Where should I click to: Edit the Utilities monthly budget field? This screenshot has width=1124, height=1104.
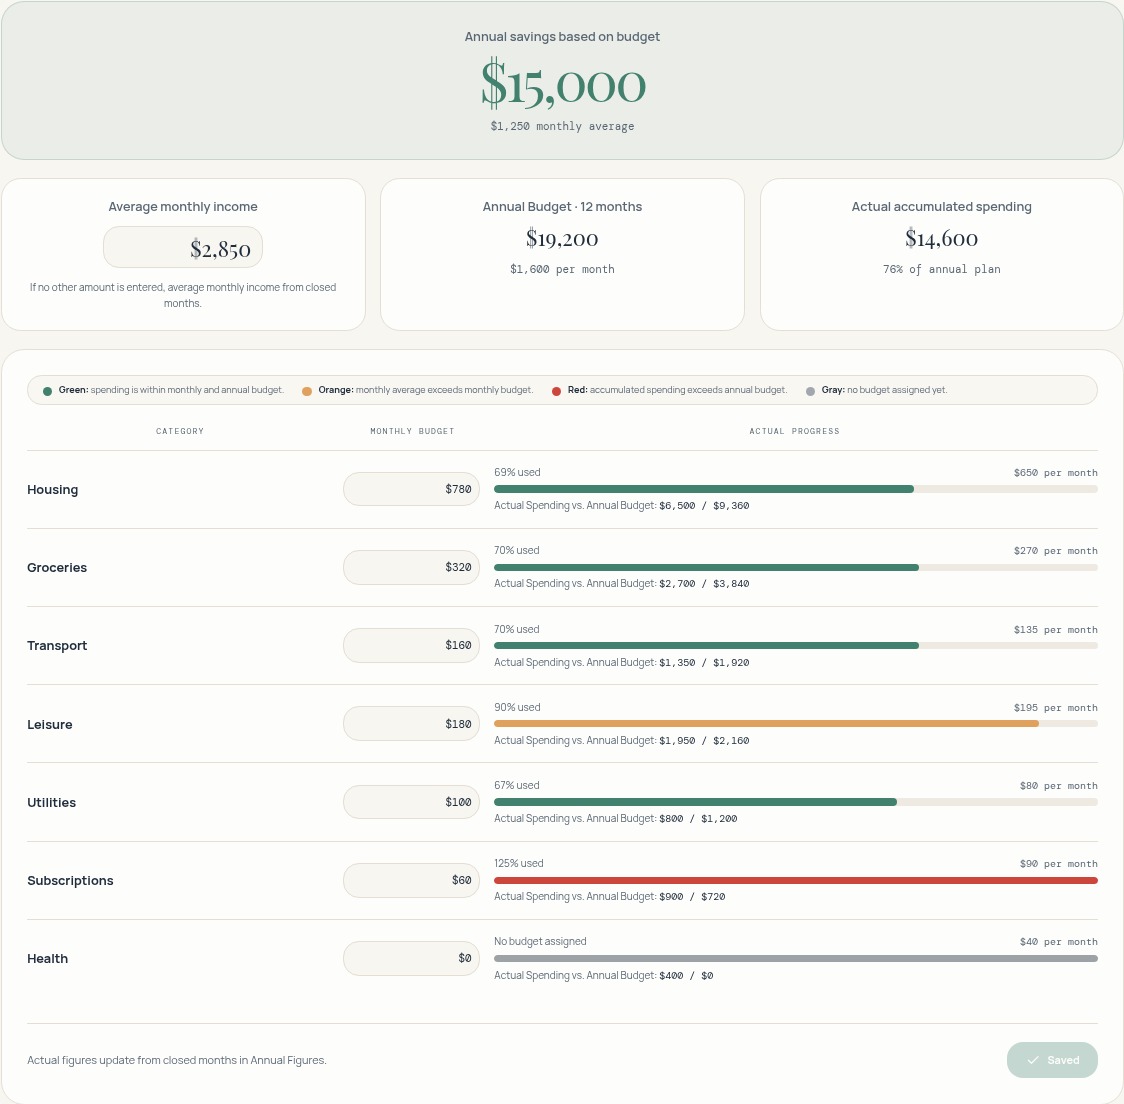[x=411, y=802]
